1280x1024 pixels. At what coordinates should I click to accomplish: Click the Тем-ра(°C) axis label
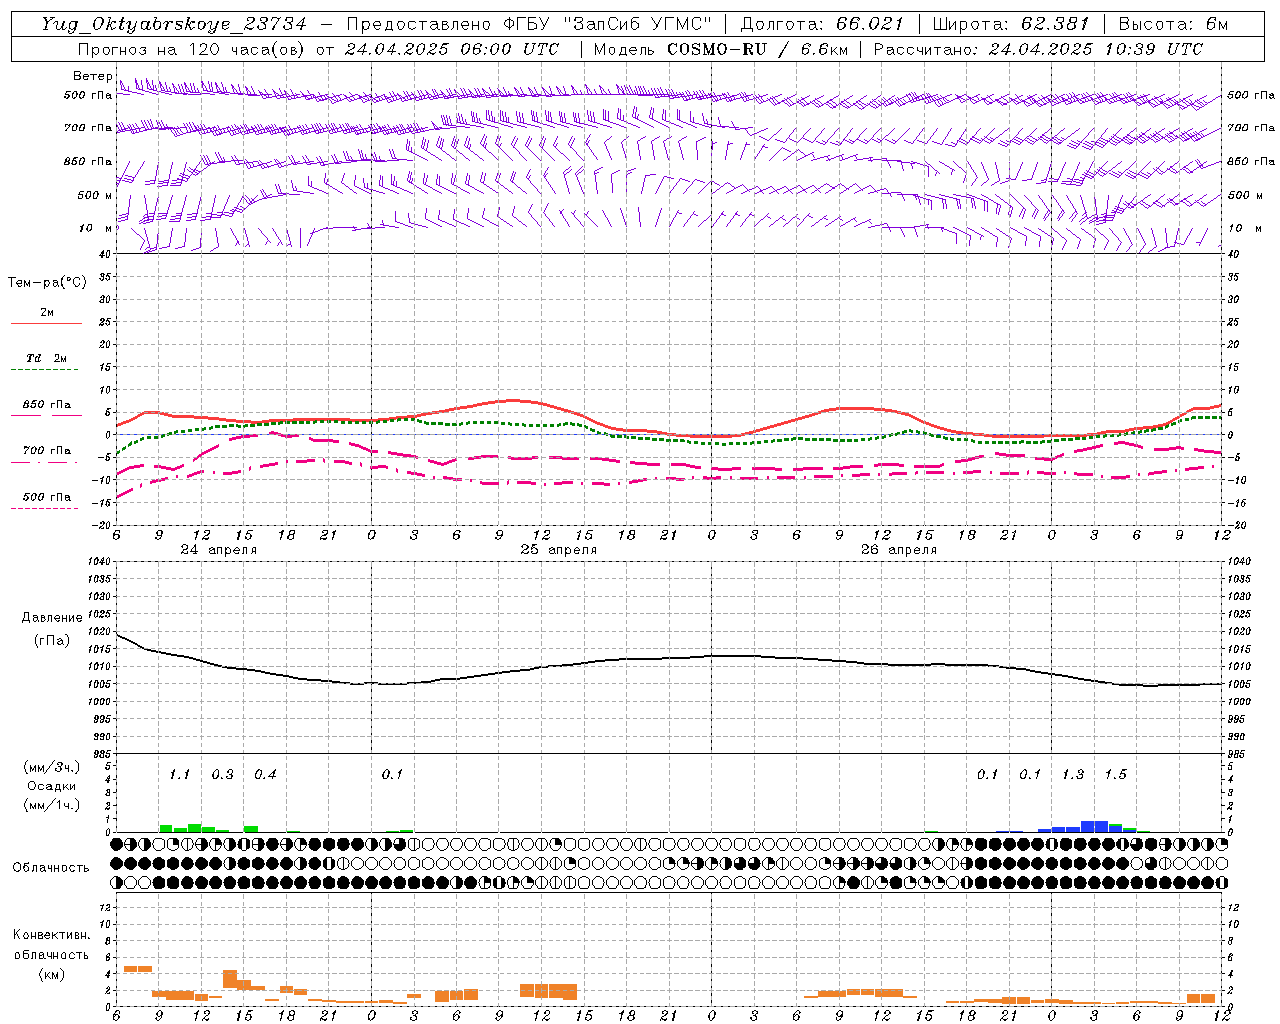[x=47, y=283]
